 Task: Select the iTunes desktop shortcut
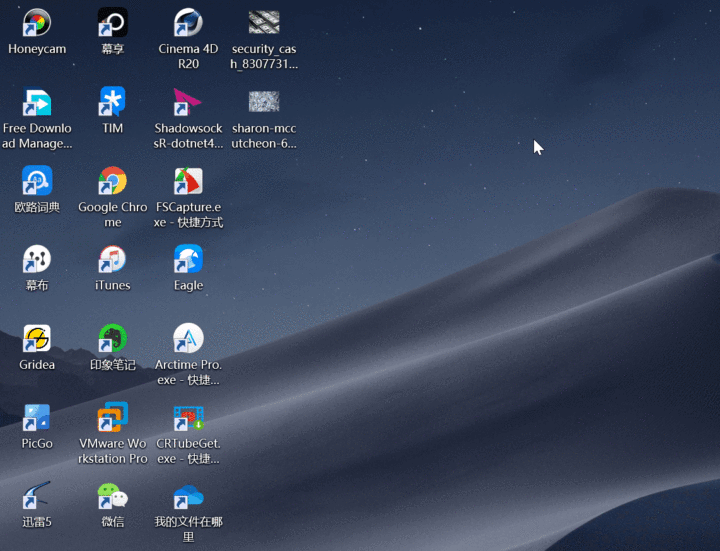pyautogui.click(x=112, y=259)
